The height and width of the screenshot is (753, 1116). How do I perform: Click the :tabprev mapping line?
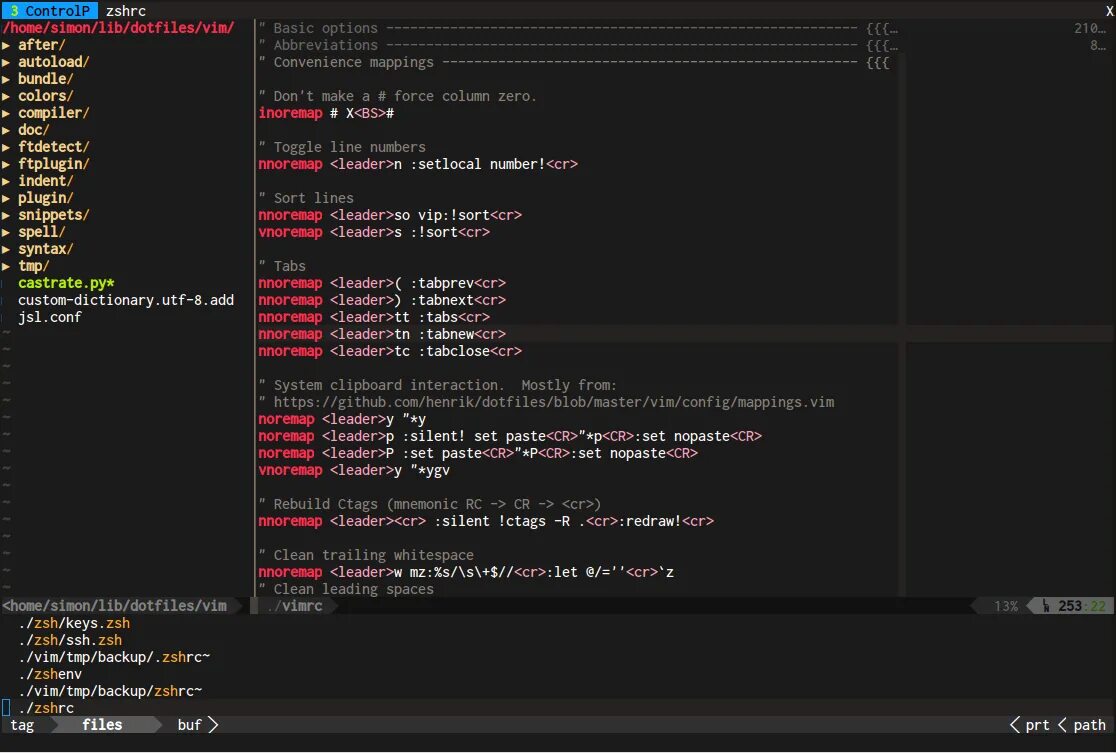(382, 283)
